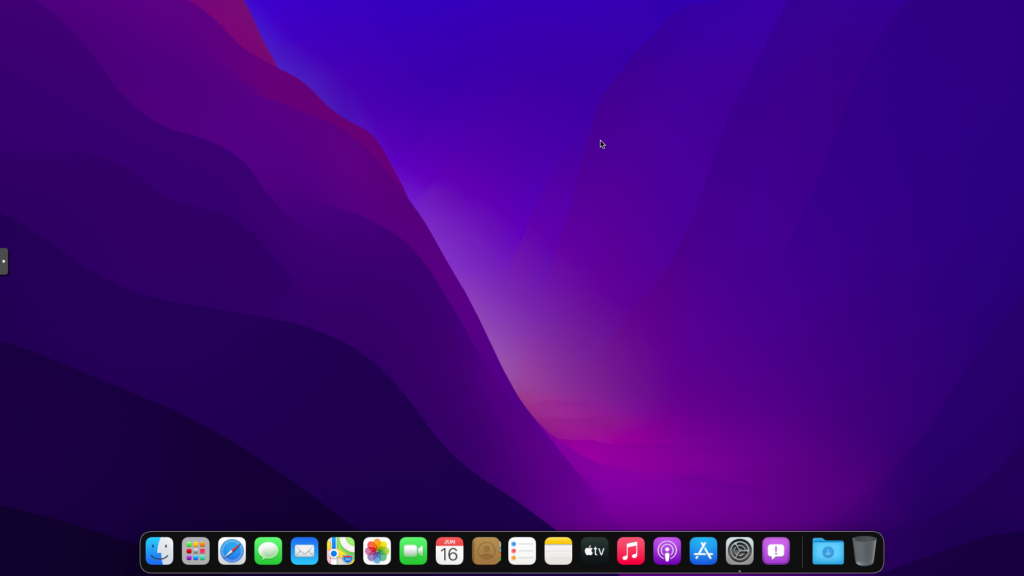This screenshot has height=576, width=1024.
Task: Expand the side panel arrow tab
Action: pos(4,261)
